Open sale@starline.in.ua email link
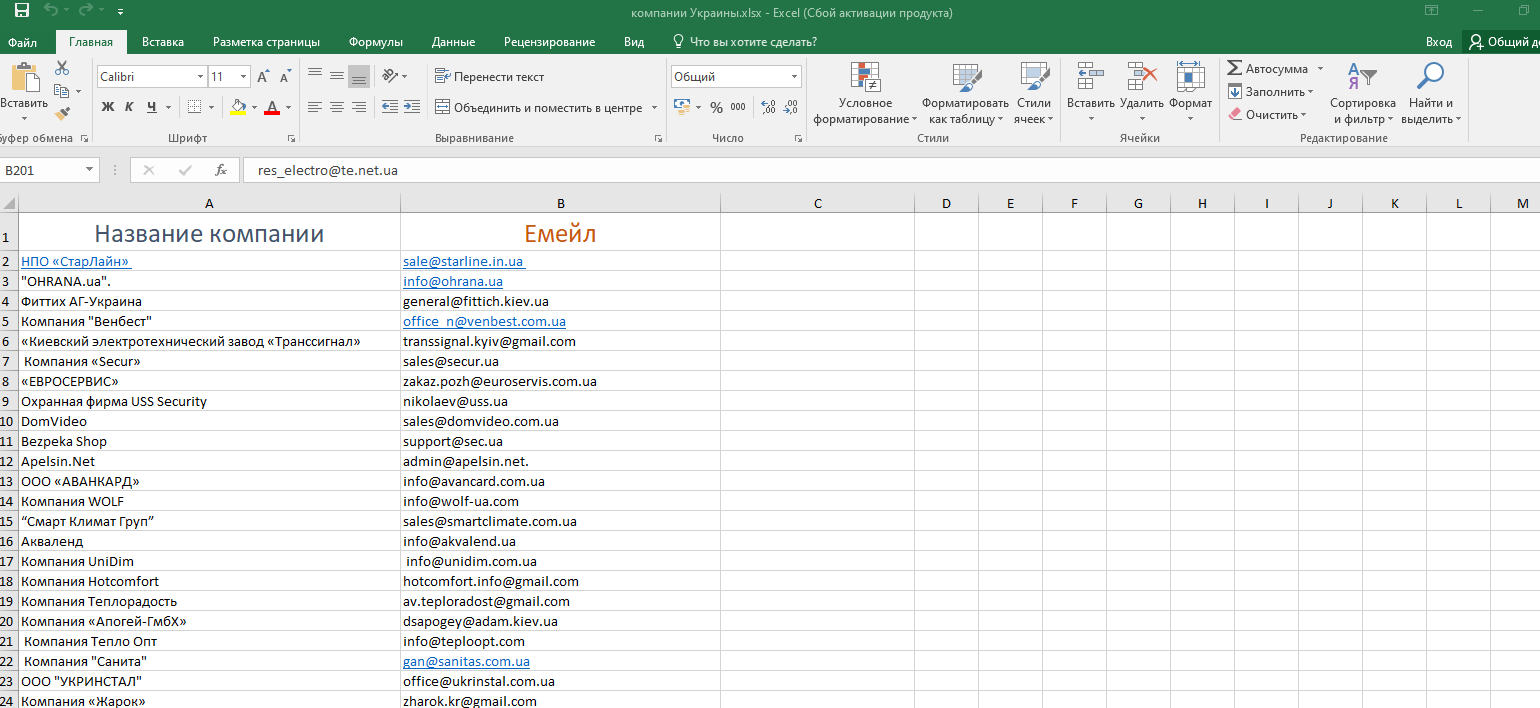The image size is (1540, 708). click(463, 261)
